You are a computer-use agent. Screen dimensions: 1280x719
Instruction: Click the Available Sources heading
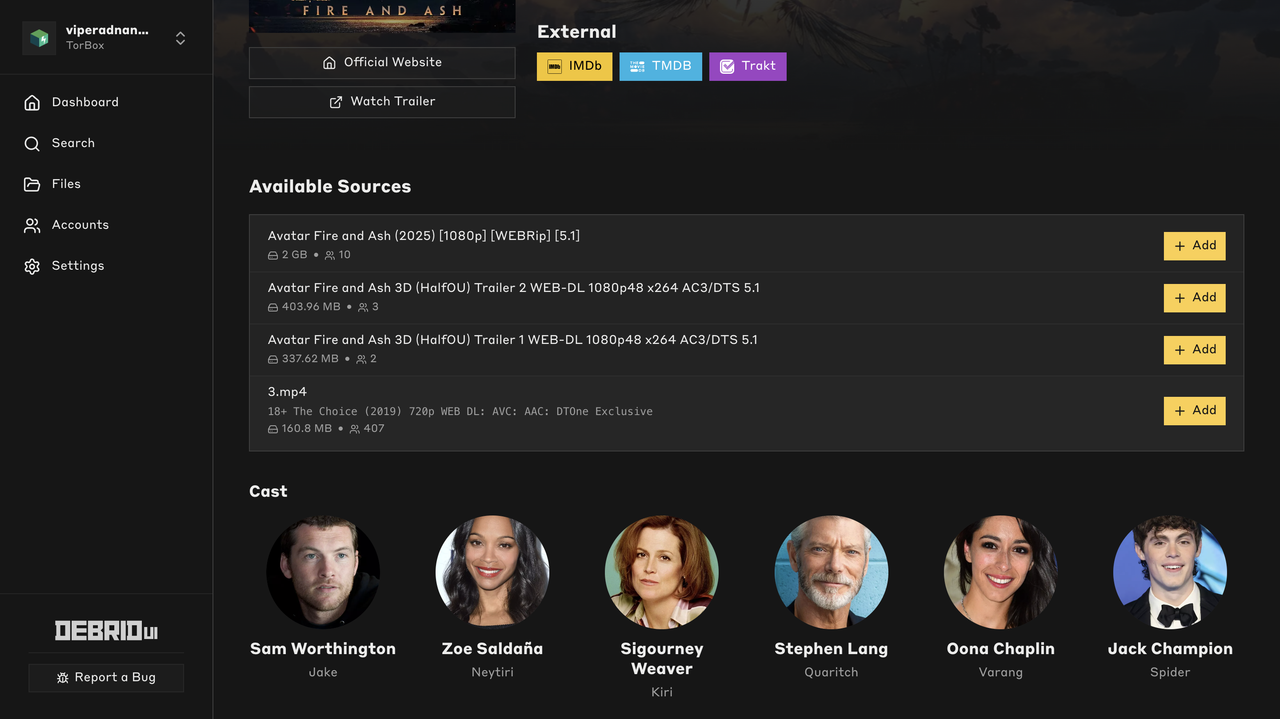pos(330,187)
